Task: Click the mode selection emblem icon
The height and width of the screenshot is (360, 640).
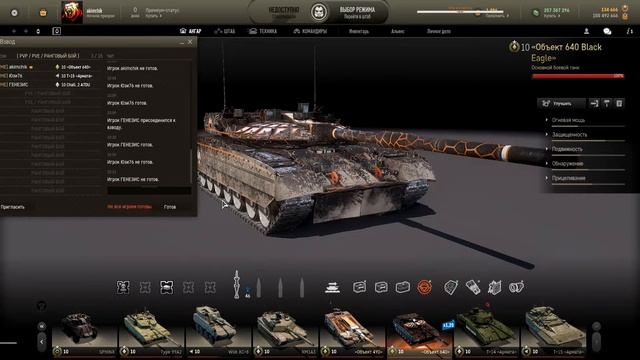Action: 319,12
